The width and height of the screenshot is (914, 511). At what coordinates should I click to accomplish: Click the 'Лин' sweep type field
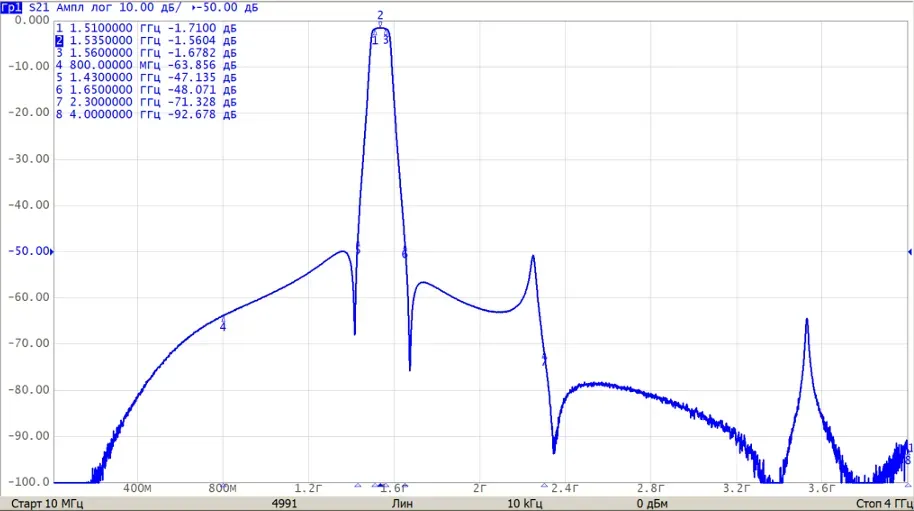point(402,503)
